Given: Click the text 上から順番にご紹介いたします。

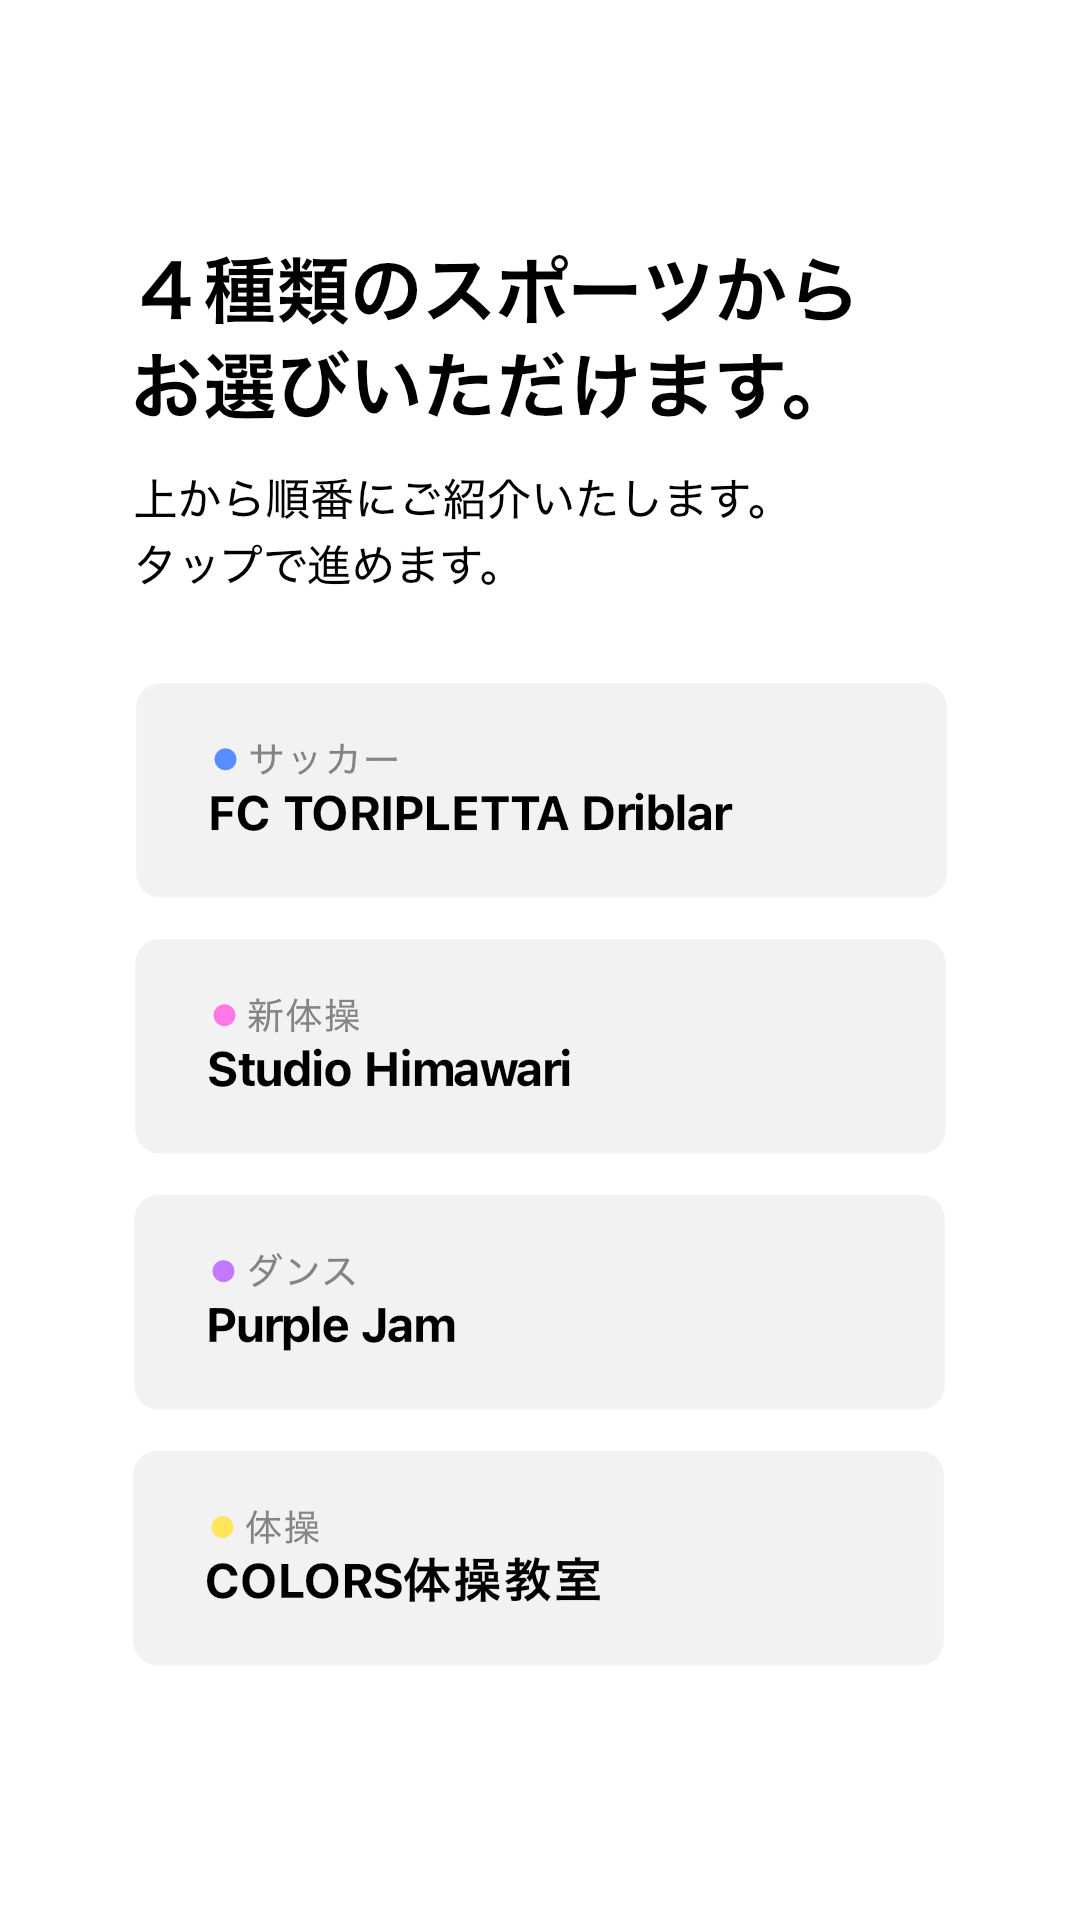Looking at the screenshot, I should coord(453,499).
